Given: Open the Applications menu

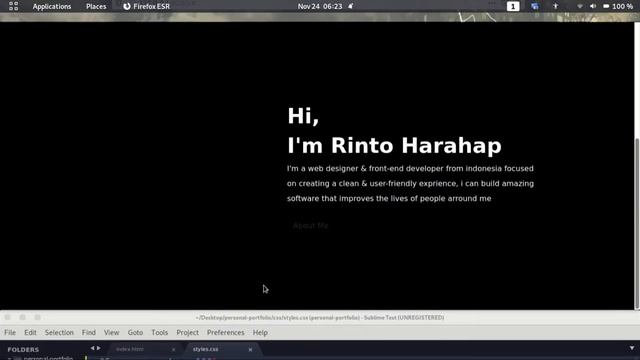Looking at the screenshot, I should (x=52, y=7).
